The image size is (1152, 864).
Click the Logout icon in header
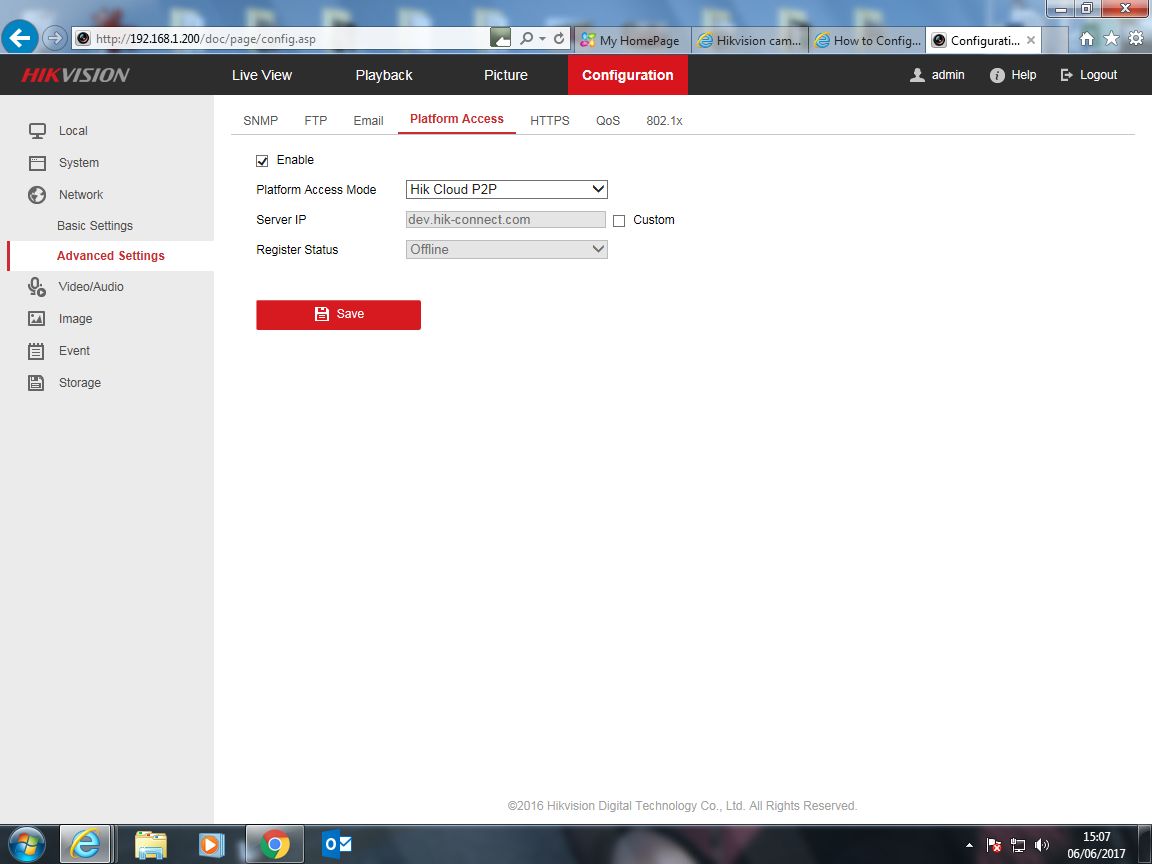pyautogui.click(x=1066, y=75)
